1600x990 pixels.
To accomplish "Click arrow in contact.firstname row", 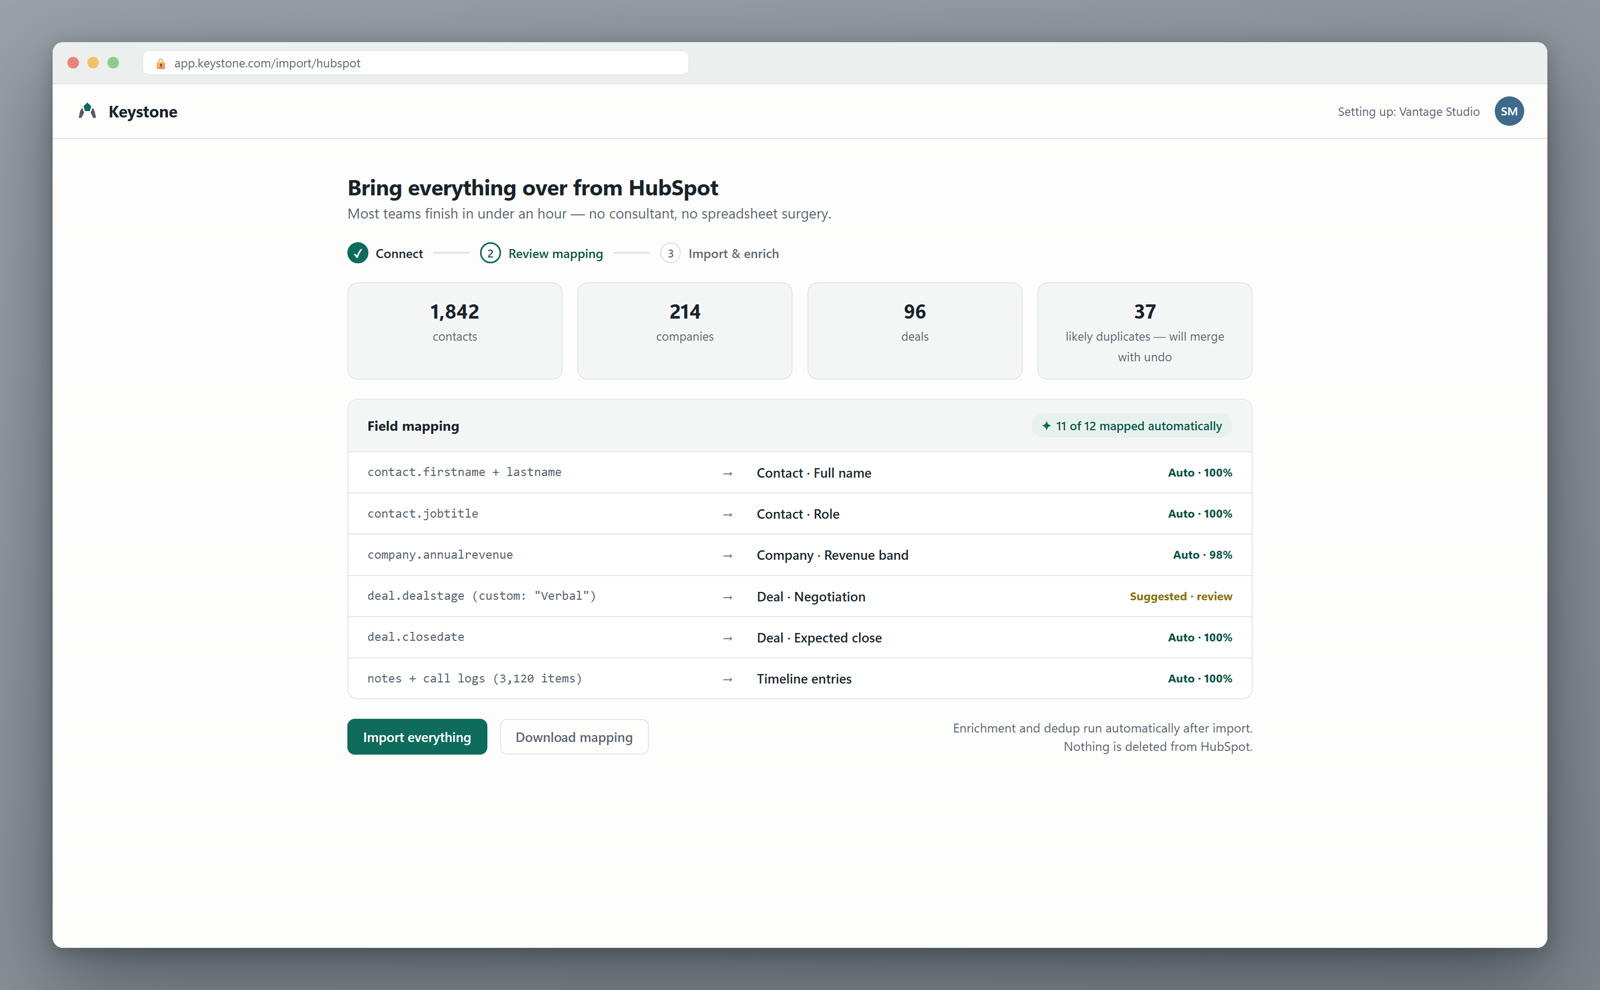I will coord(728,473).
